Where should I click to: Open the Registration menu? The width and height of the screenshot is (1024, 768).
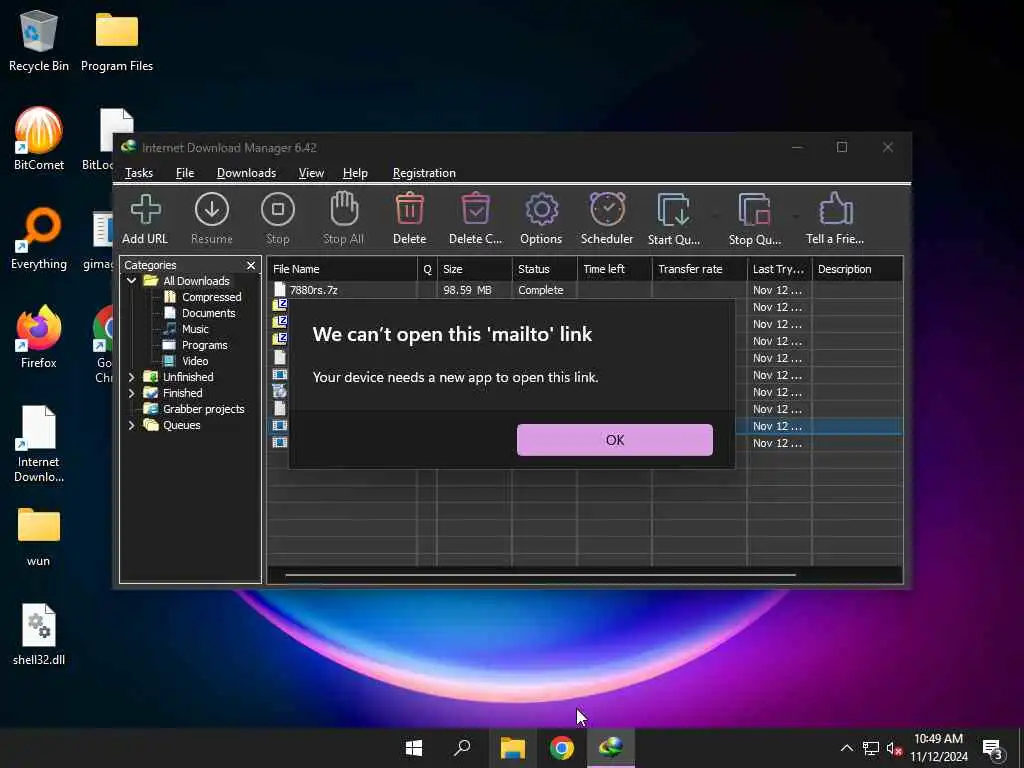(424, 173)
